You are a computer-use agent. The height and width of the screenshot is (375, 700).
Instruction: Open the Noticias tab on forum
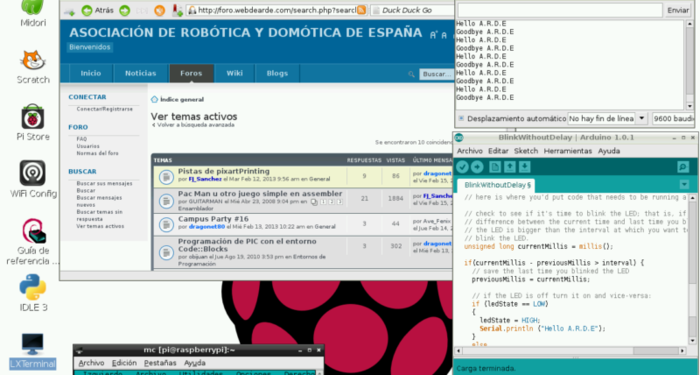click(x=141, y=74)
